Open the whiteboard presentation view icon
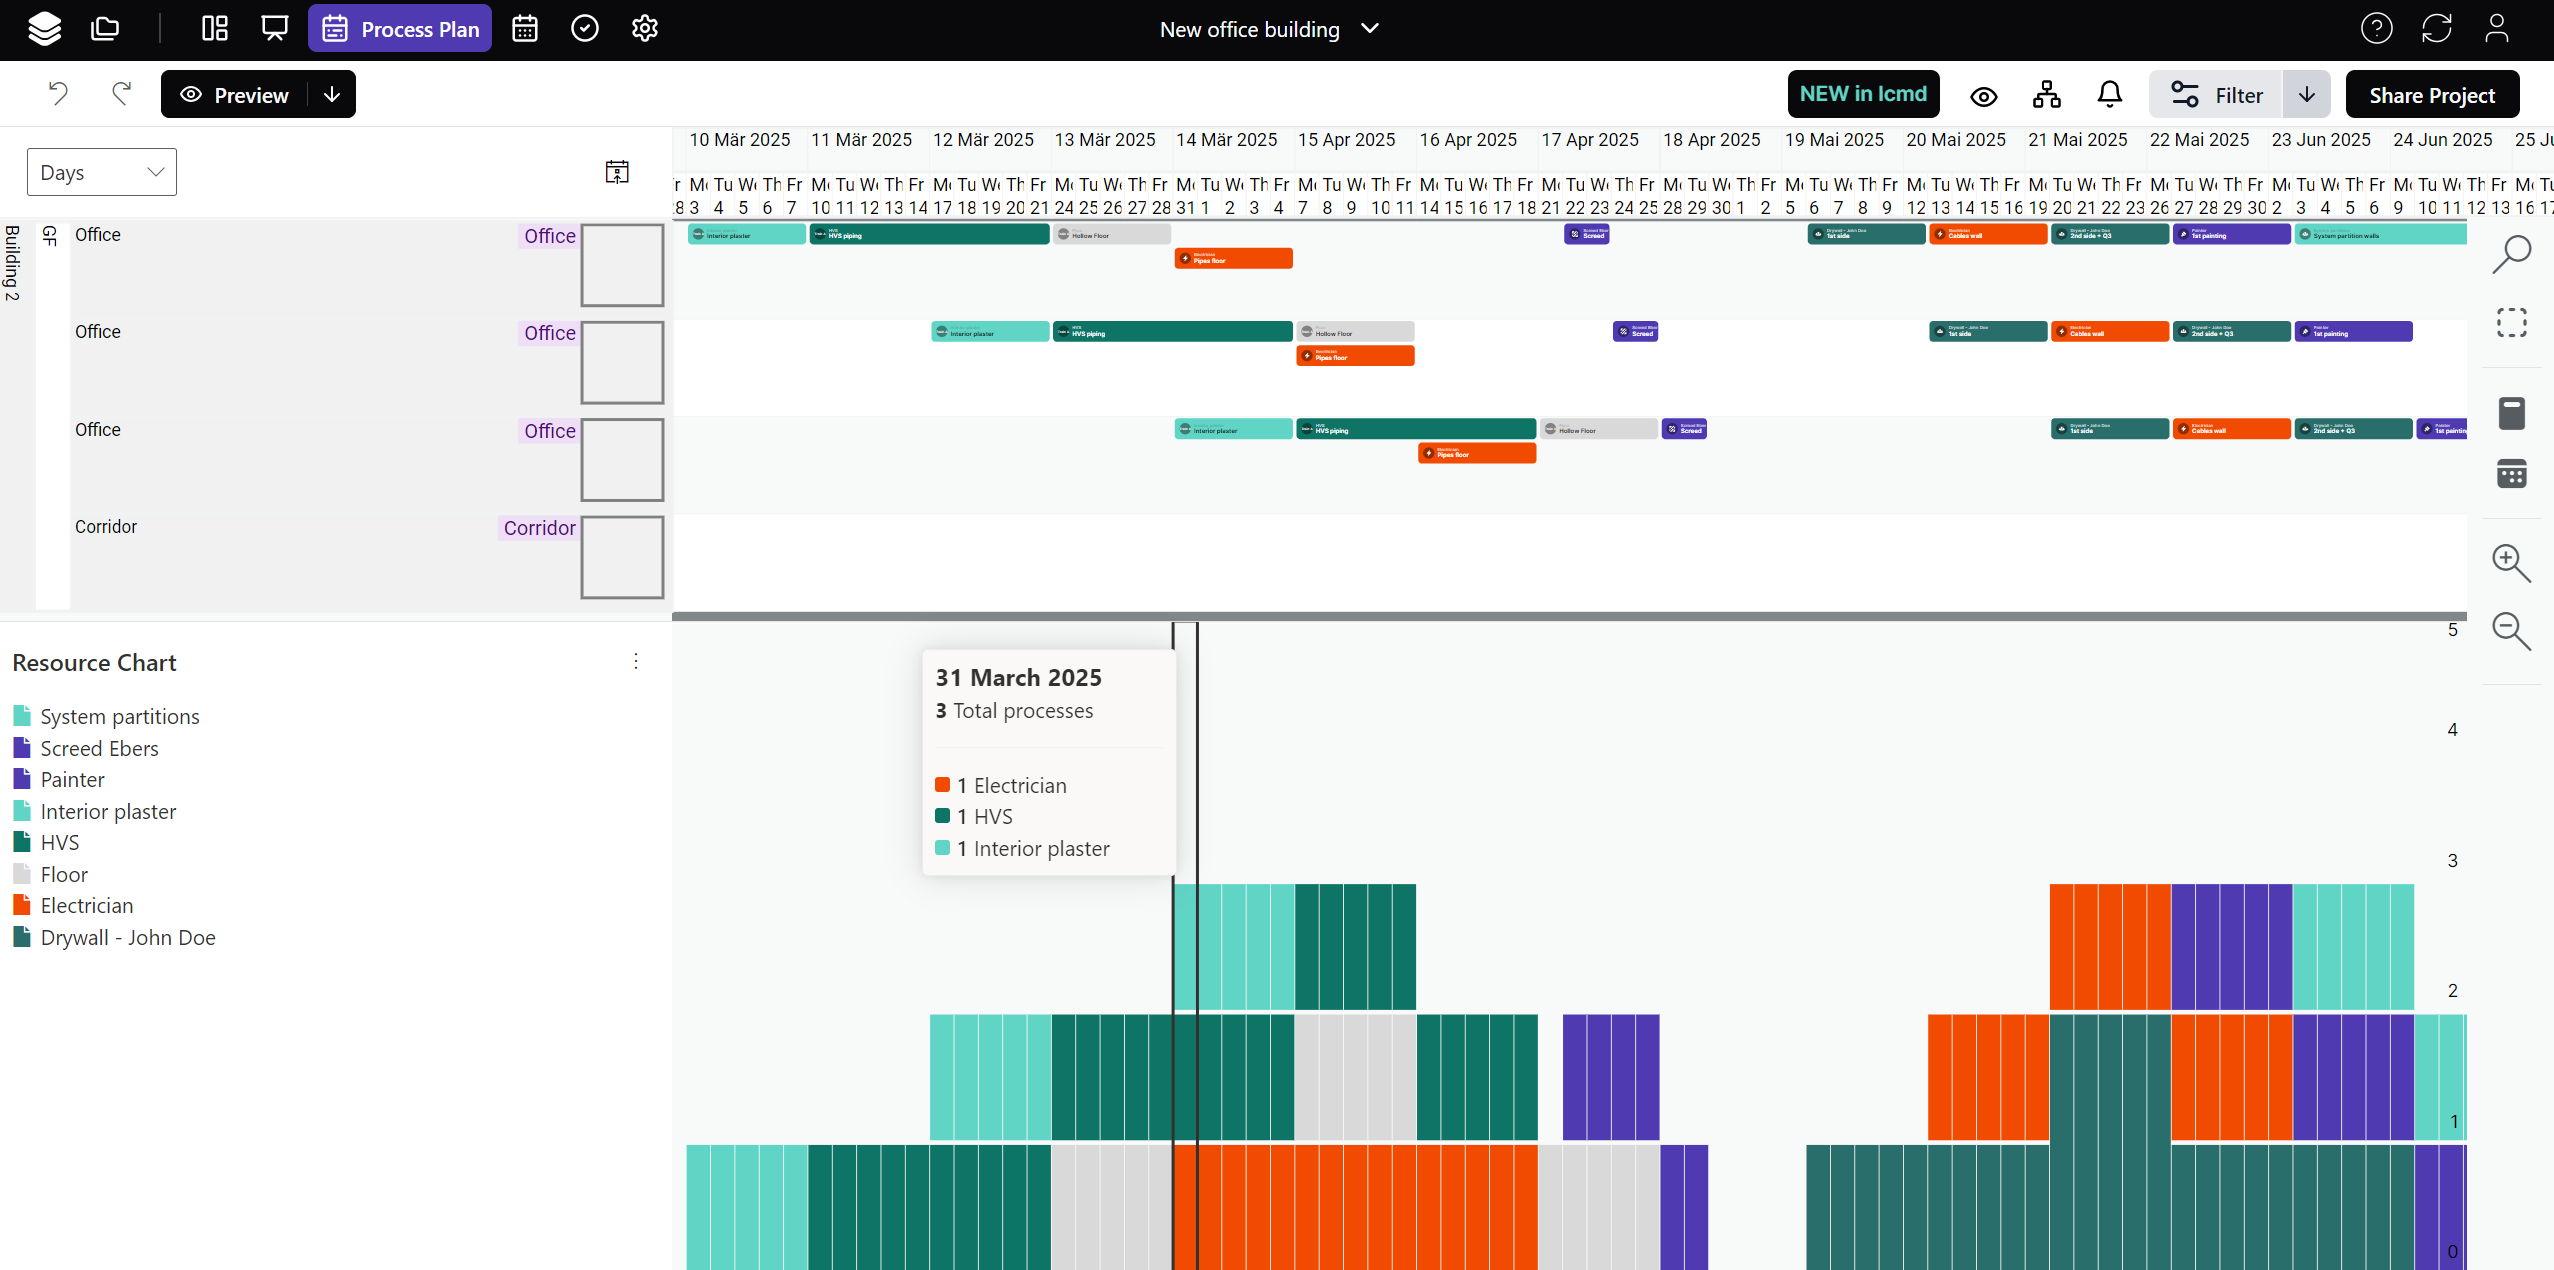Viewport: 2554px width, 1270px height. [272, 28]
